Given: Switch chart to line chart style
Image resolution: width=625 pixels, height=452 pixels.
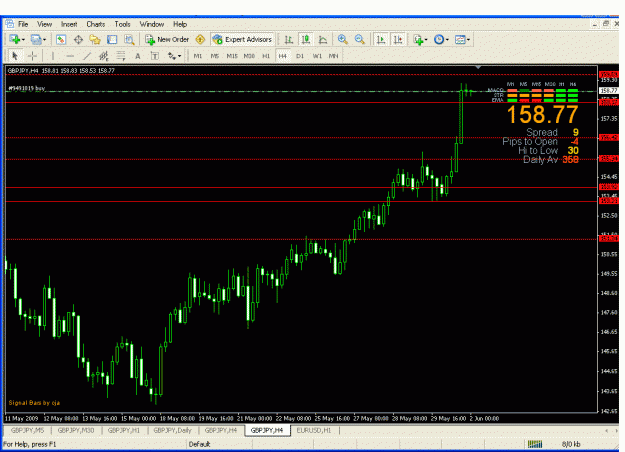Looking at the screenshot, I should point(323,39).
